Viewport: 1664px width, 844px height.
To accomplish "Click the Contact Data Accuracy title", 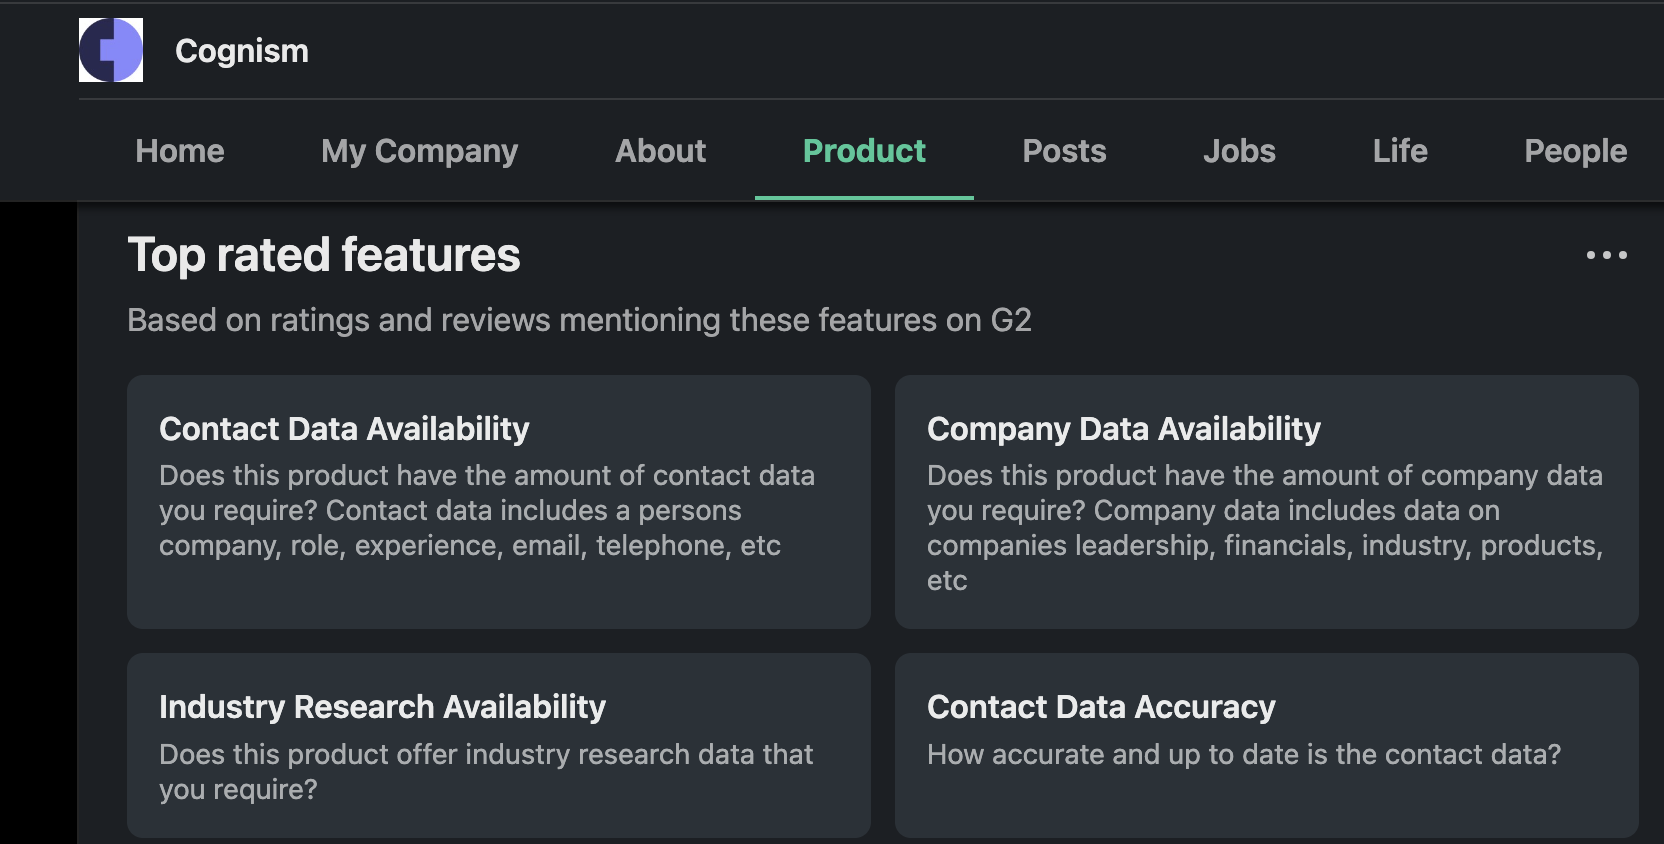I will pyautogui.click(x=1101, y=707).
